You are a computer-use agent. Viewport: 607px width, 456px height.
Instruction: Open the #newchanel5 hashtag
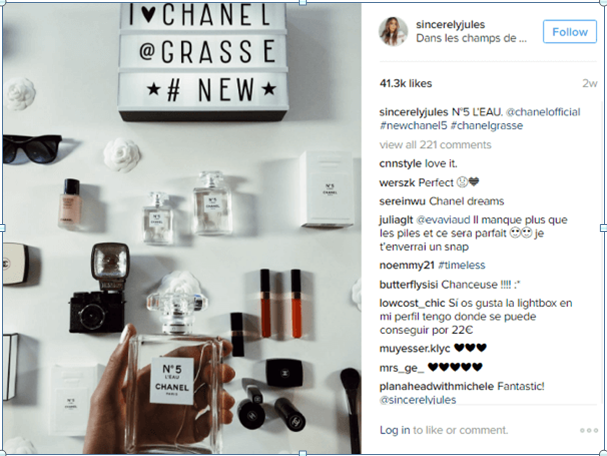413,125
